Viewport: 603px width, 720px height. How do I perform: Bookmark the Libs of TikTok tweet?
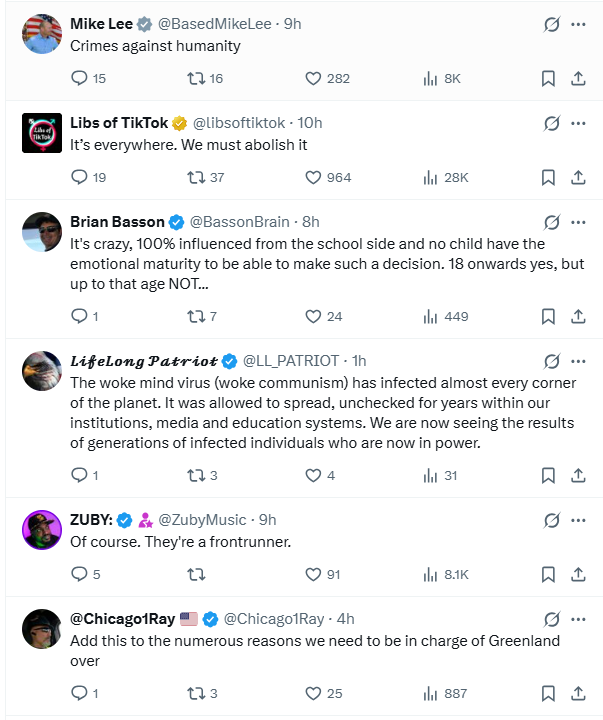coord(548,177)
